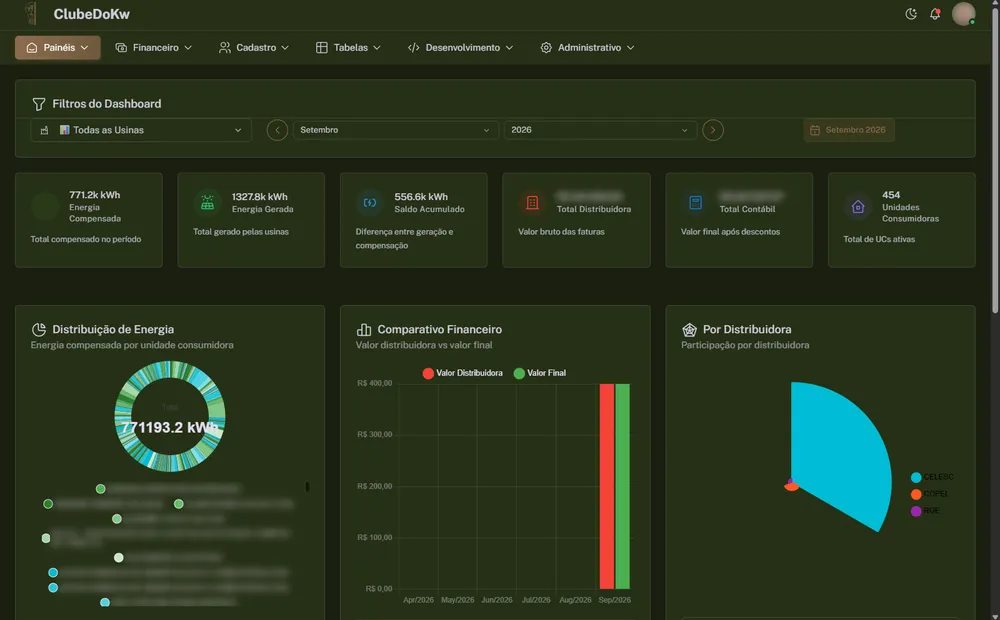Click the Energia Compensada card icon

point(45,207)
